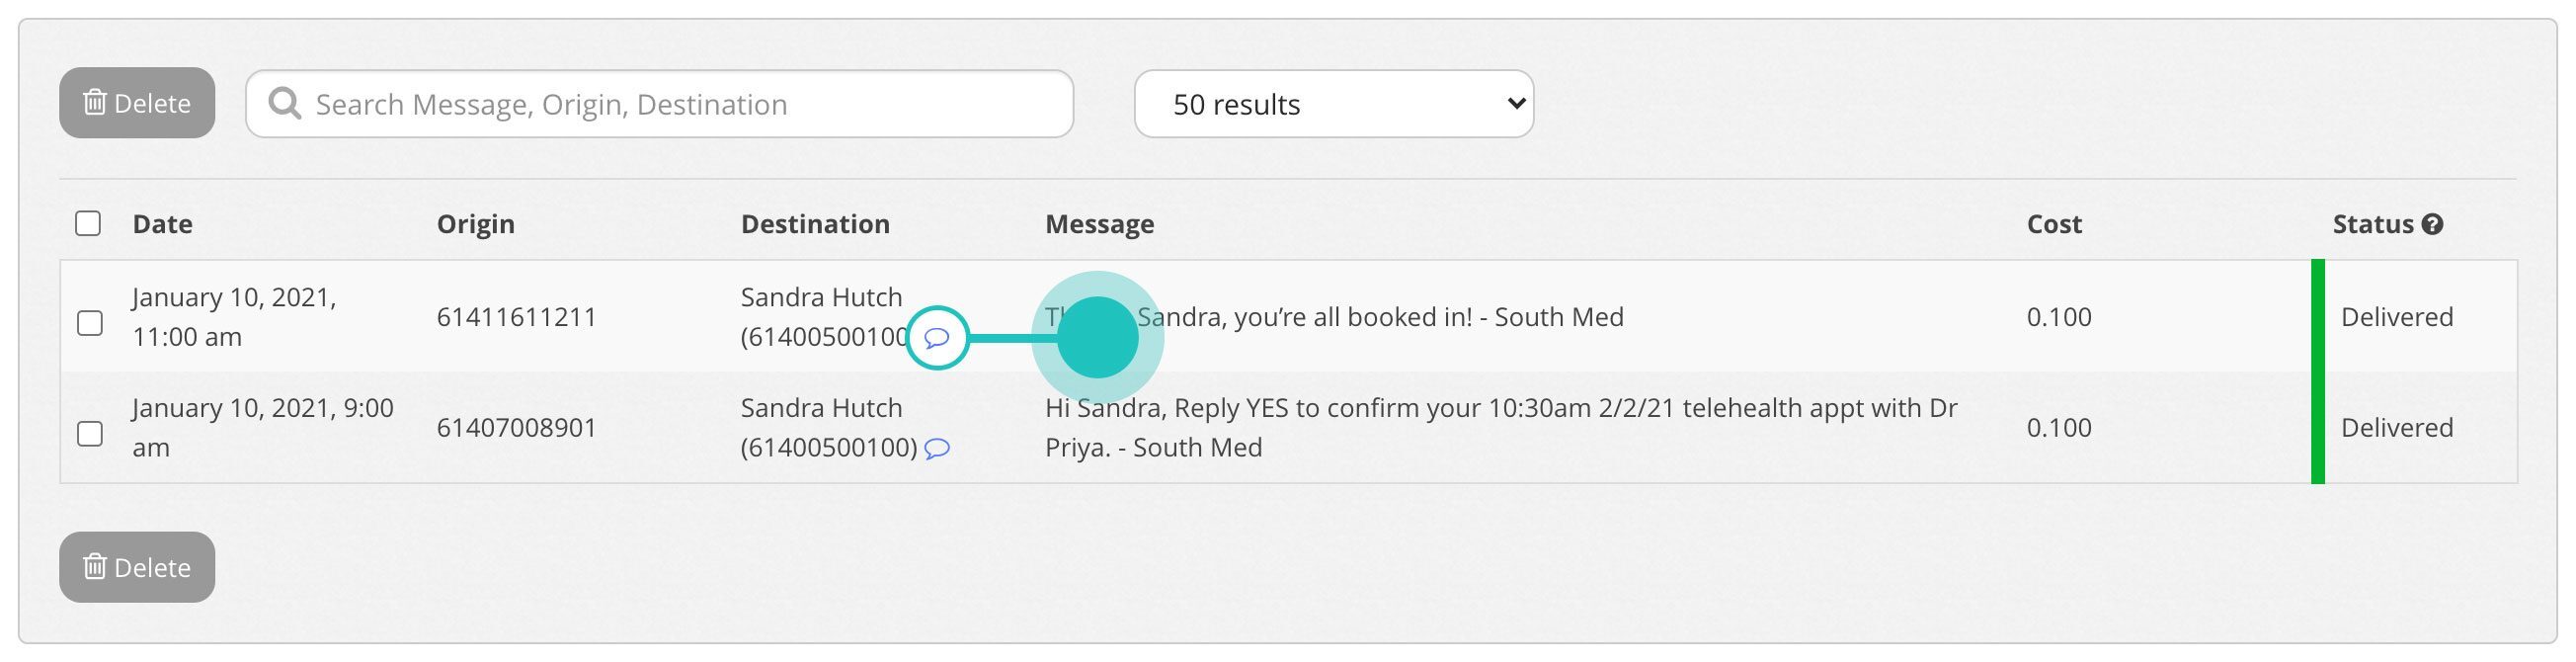Open the 50 results dropdown
The width and height of the screenshot is (2576, 662).
tap(1333, 104)
